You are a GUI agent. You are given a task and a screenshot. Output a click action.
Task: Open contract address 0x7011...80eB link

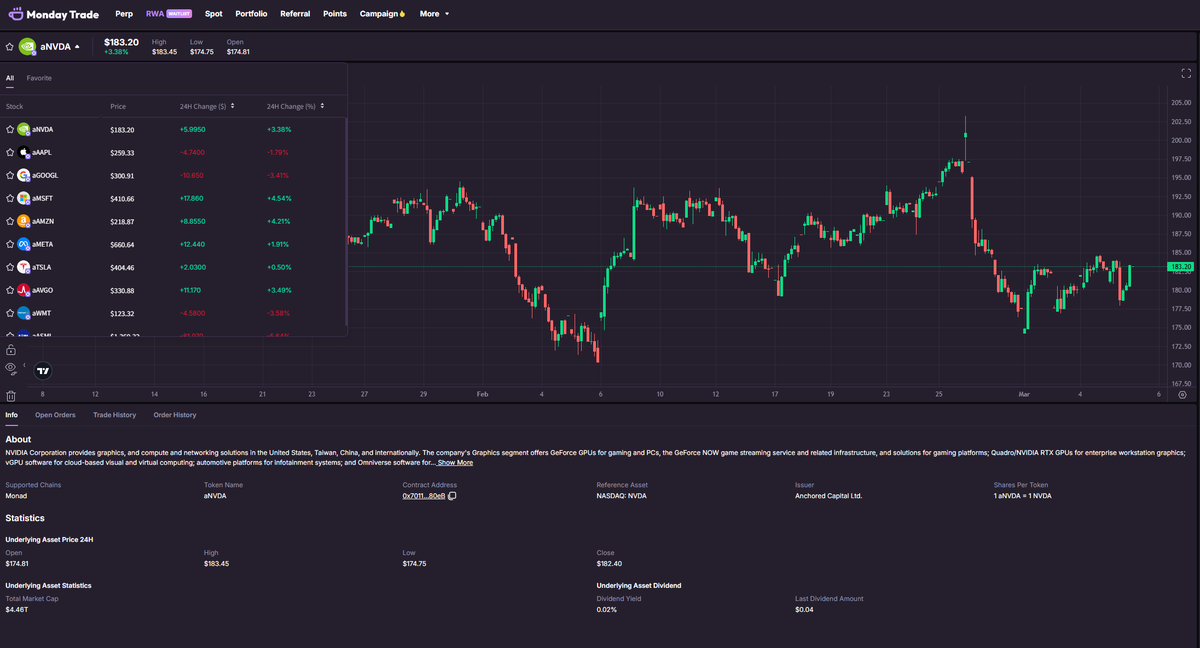424,496
